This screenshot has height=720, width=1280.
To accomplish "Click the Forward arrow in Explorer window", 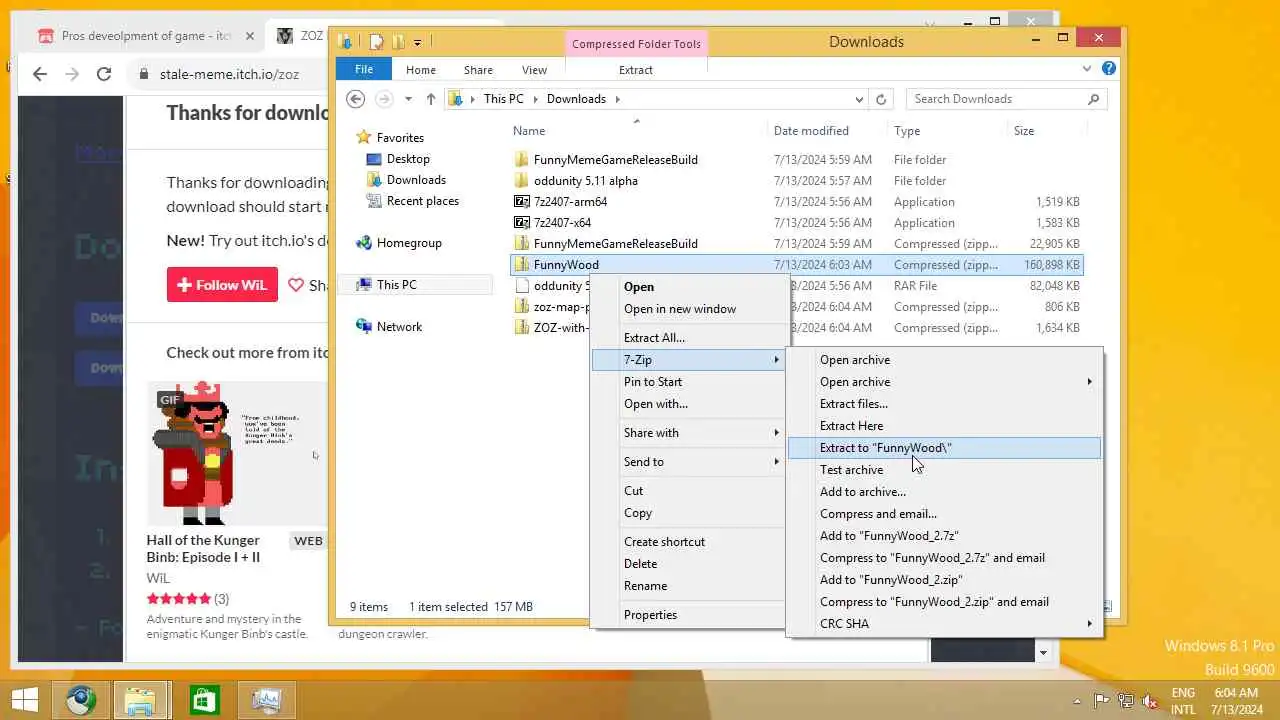I will (384, 99).
